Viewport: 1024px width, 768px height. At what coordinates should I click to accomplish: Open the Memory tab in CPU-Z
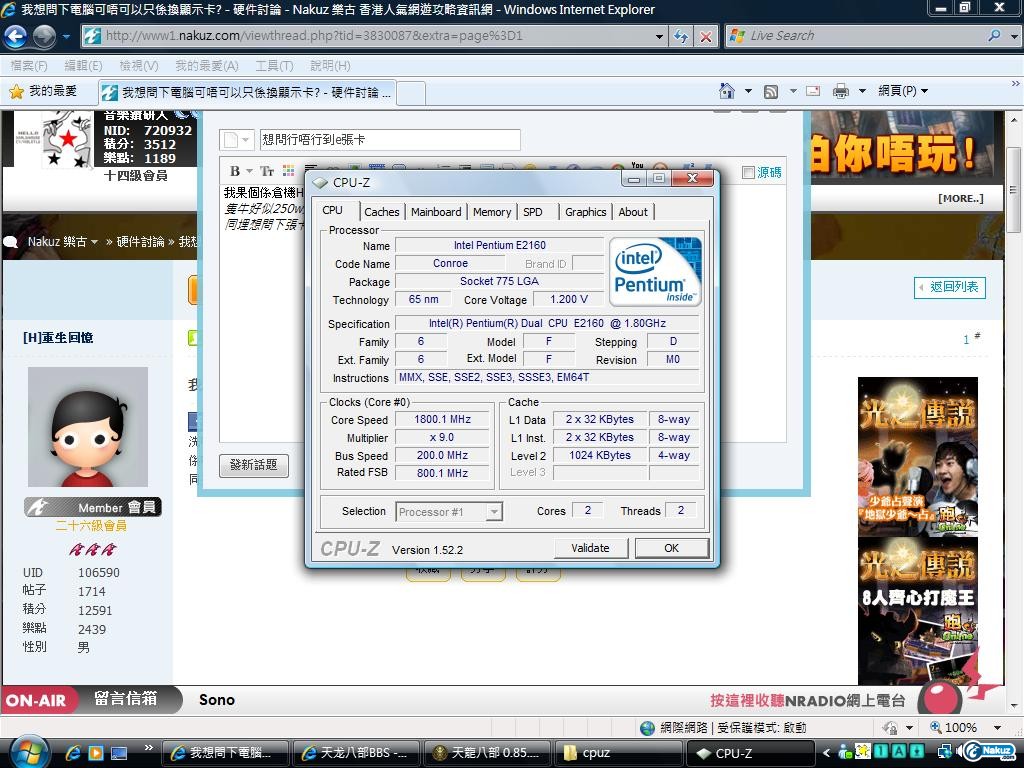click(x=492, y=212)
